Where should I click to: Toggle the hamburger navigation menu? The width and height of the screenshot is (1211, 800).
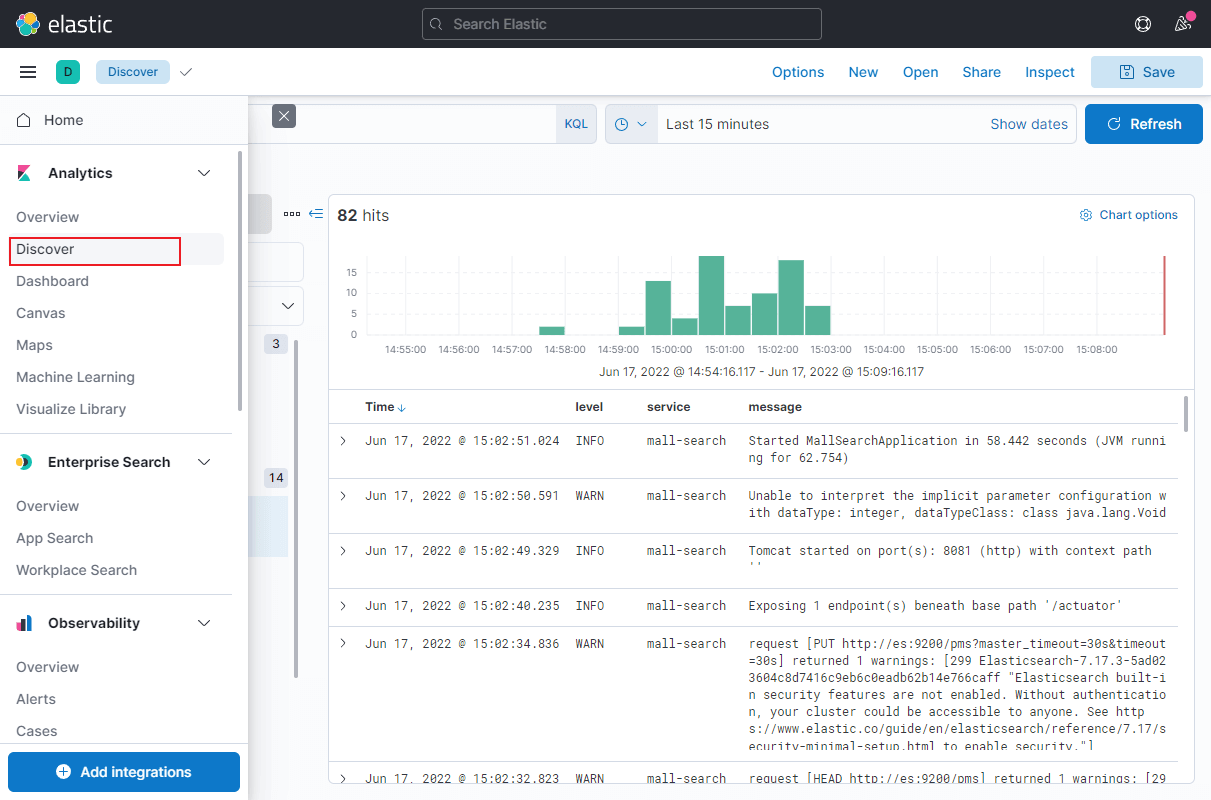coord(28,72)
